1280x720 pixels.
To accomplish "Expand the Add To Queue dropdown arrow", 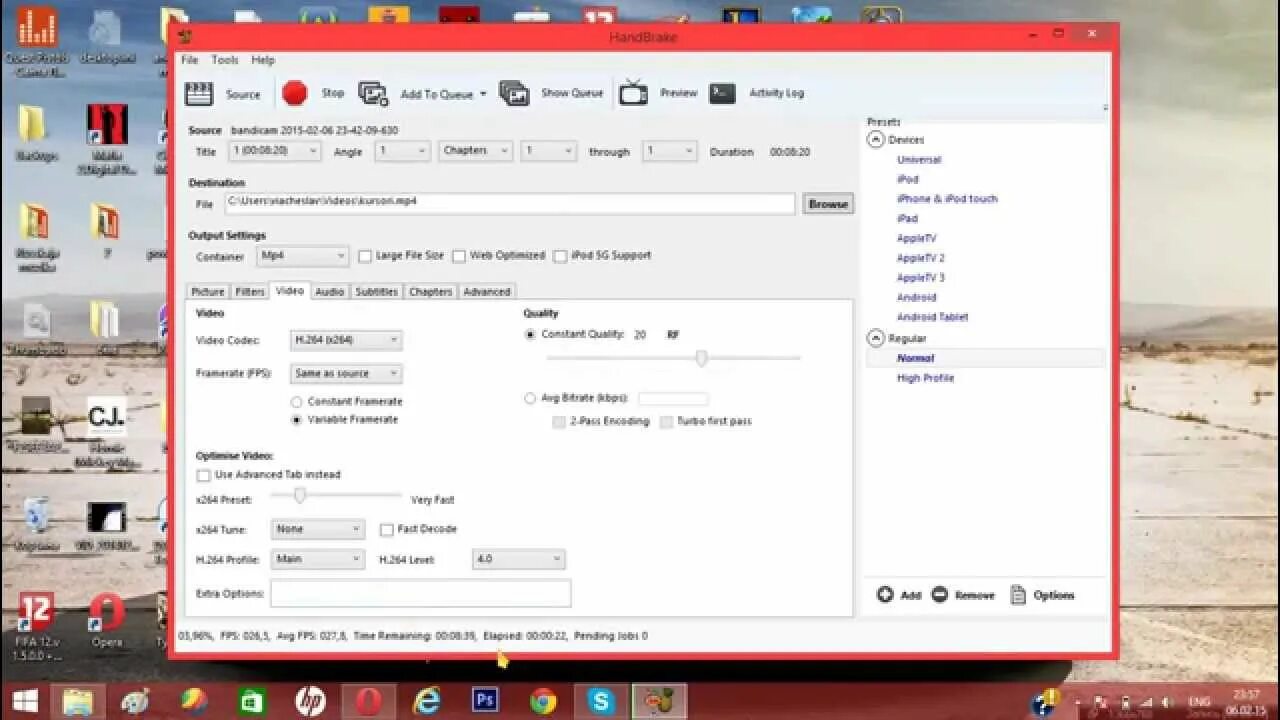I will (x=483, y=94).
